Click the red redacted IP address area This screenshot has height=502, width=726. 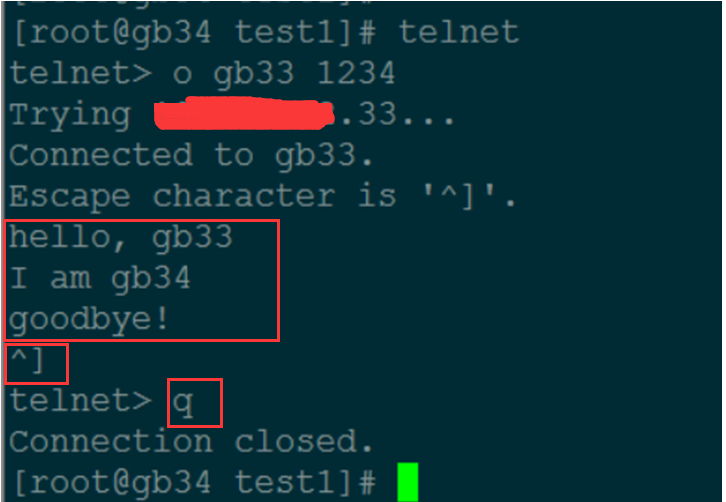[x=244, y=113]
